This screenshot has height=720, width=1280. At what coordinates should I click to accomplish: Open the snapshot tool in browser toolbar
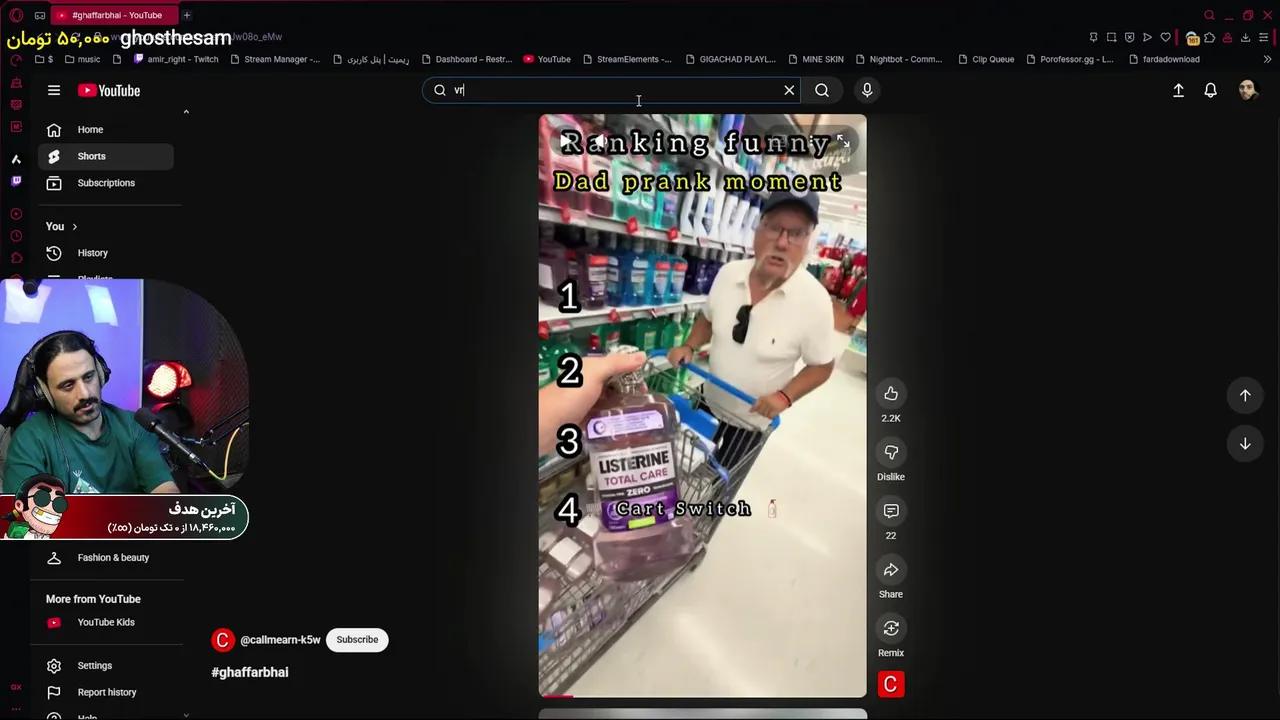tap(1111, 38)
